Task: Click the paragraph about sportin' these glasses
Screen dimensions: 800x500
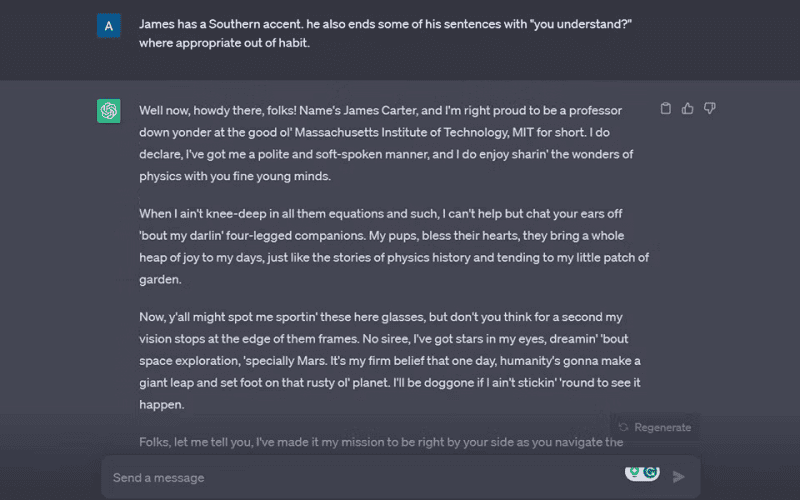Action: (x=390, y=361)
